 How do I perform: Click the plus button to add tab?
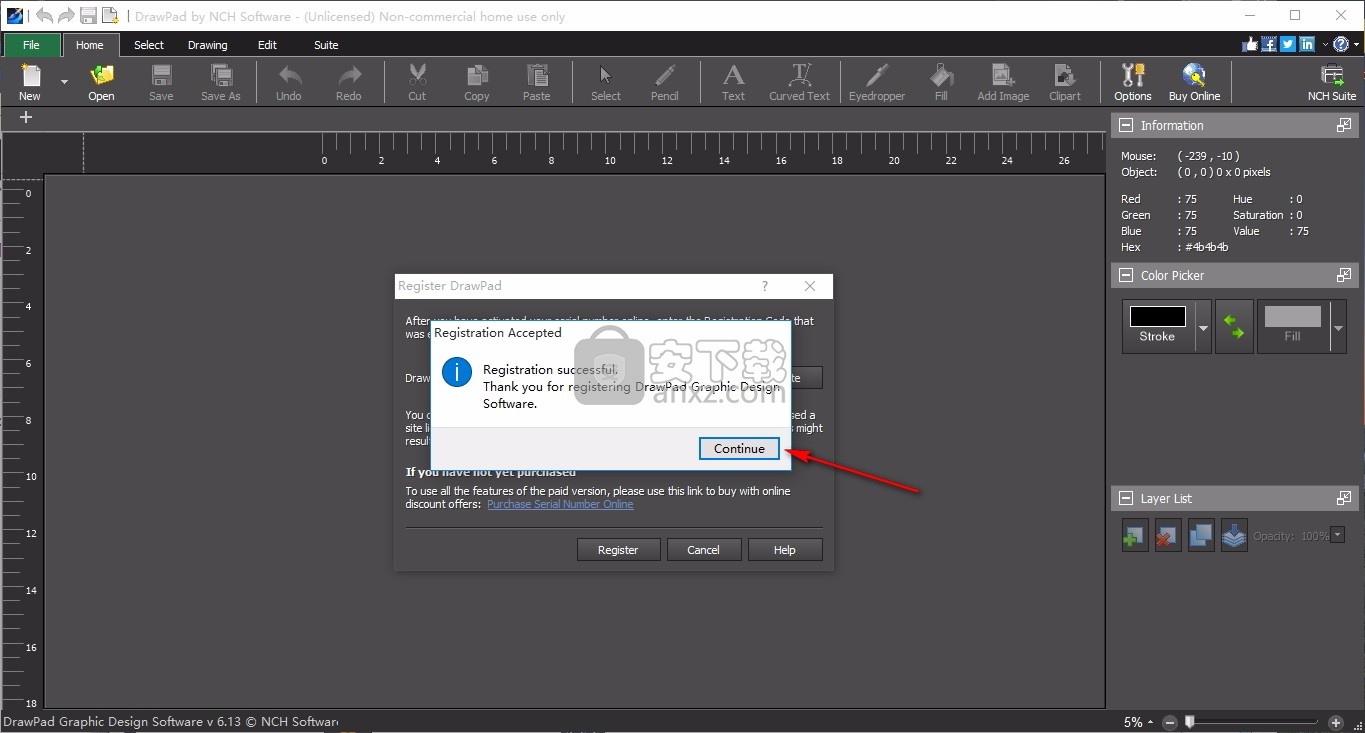point(26,117)
